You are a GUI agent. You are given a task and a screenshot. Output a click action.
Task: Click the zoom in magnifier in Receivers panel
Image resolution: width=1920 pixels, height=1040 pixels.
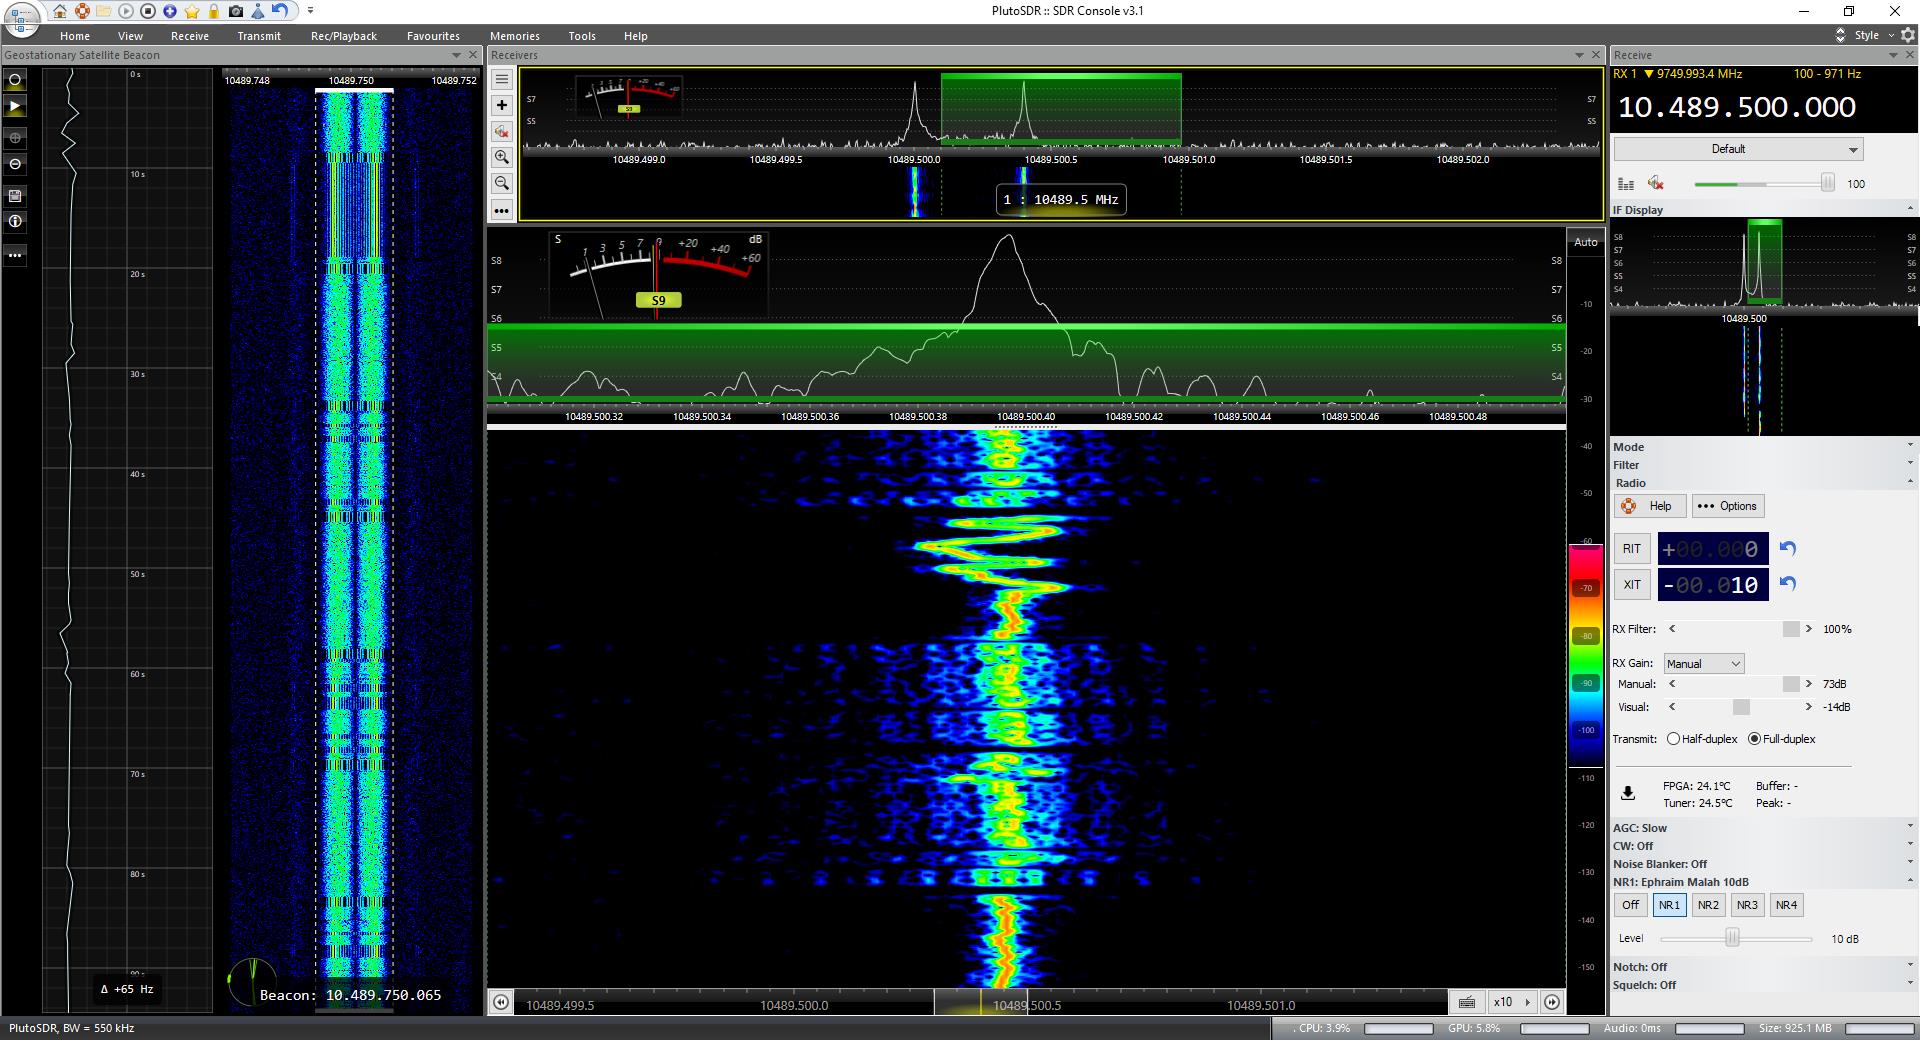(502, 157)
